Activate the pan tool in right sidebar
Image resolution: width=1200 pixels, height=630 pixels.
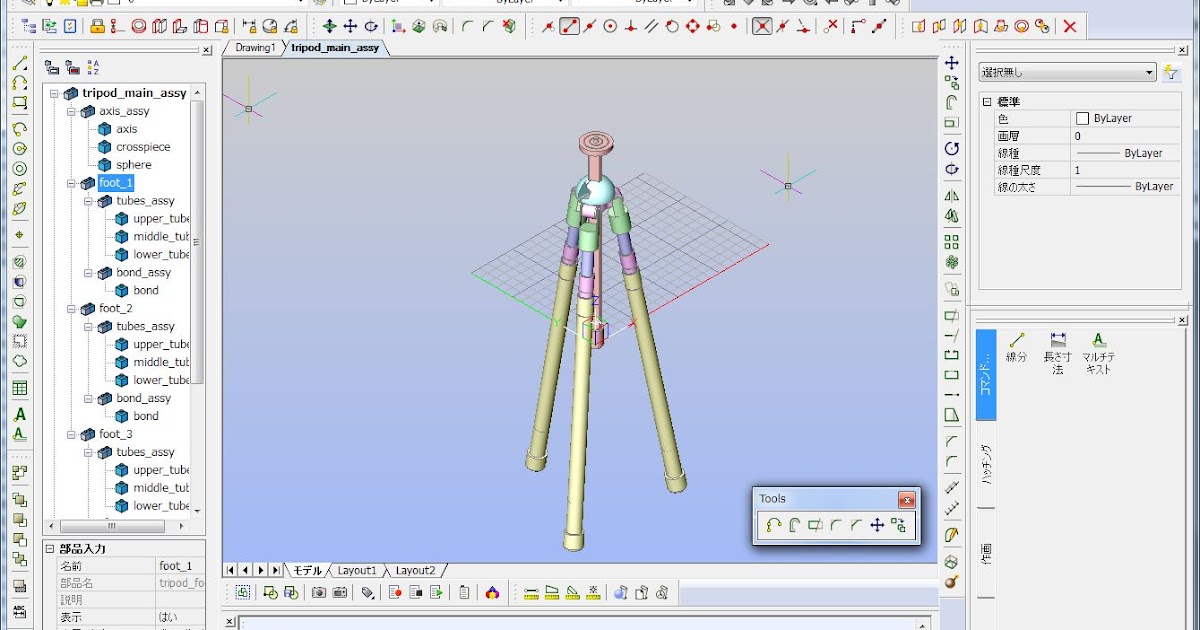pyautogui.click(x=952, y=61)
